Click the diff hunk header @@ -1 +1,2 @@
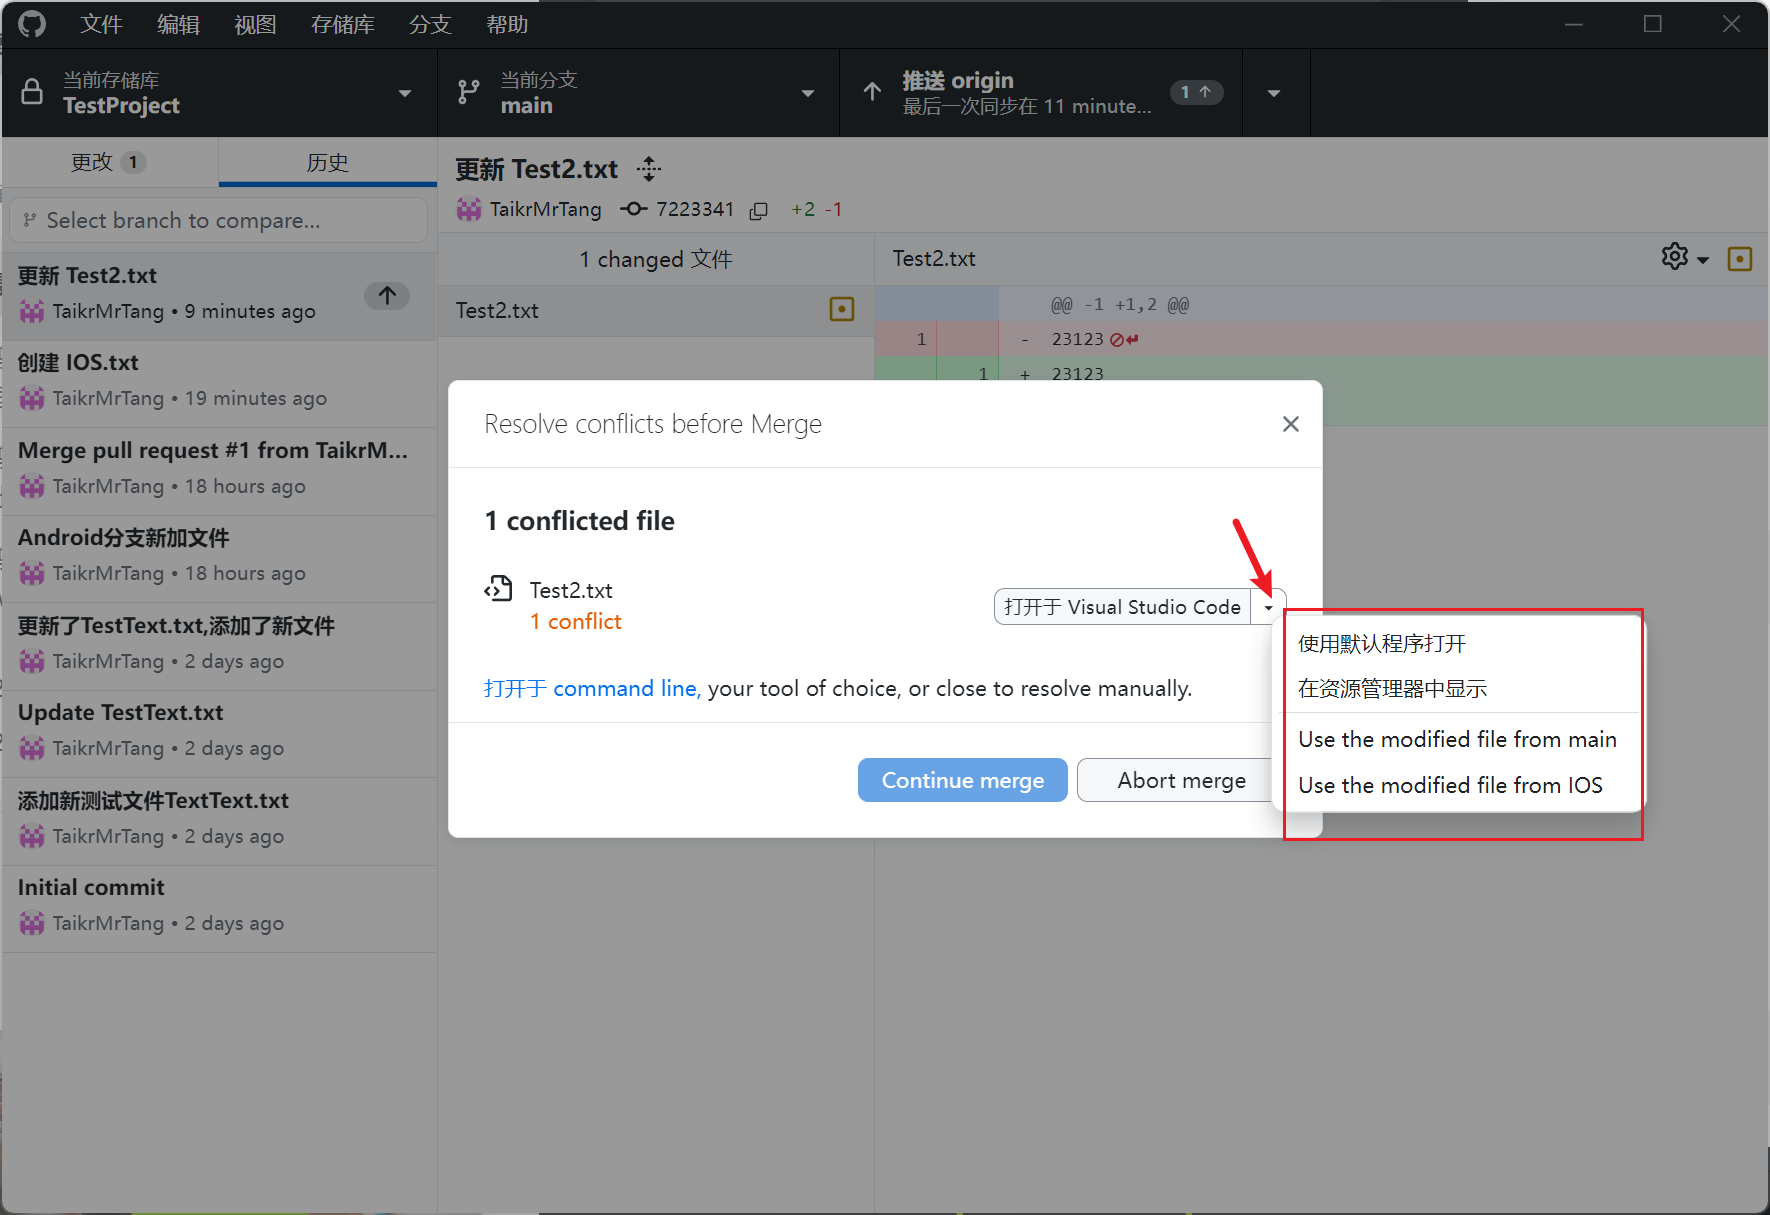The image size is (1770, 1215). pos(1119,304)
